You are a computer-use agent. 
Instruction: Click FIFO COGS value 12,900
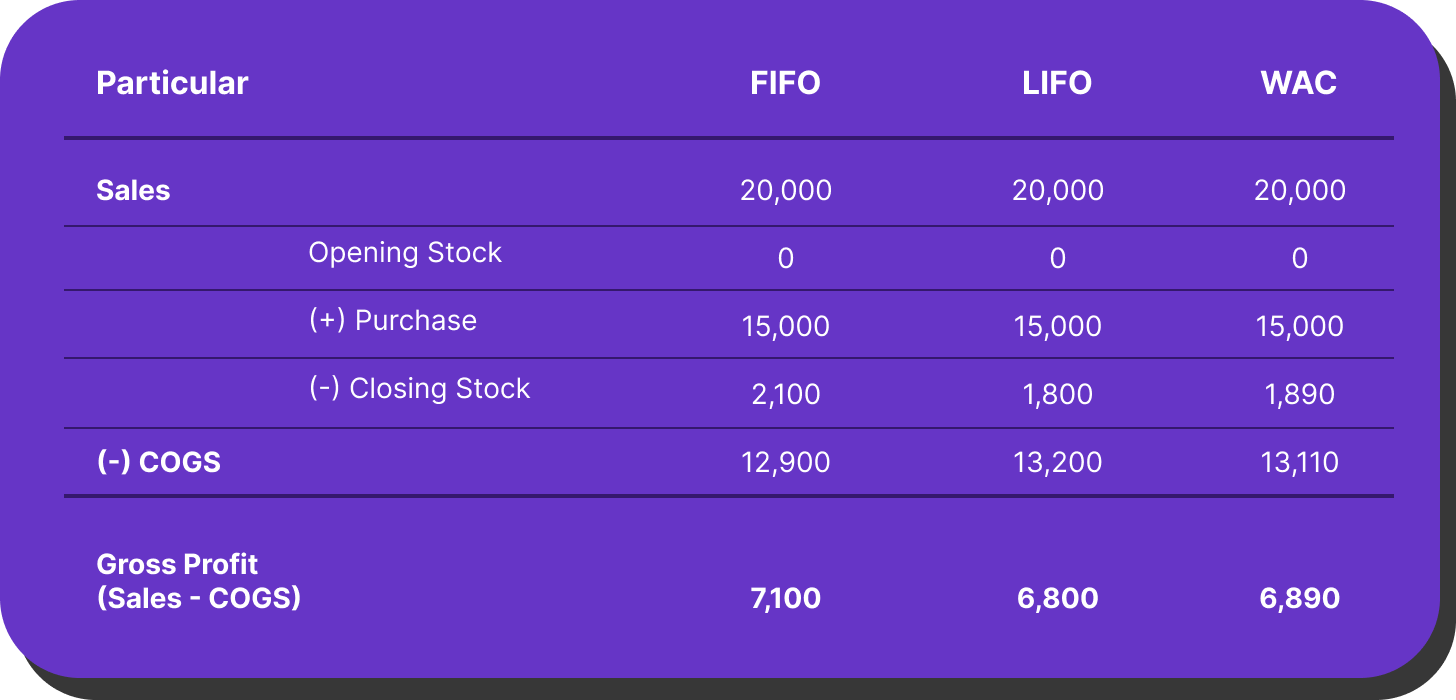tap(785, 462)
